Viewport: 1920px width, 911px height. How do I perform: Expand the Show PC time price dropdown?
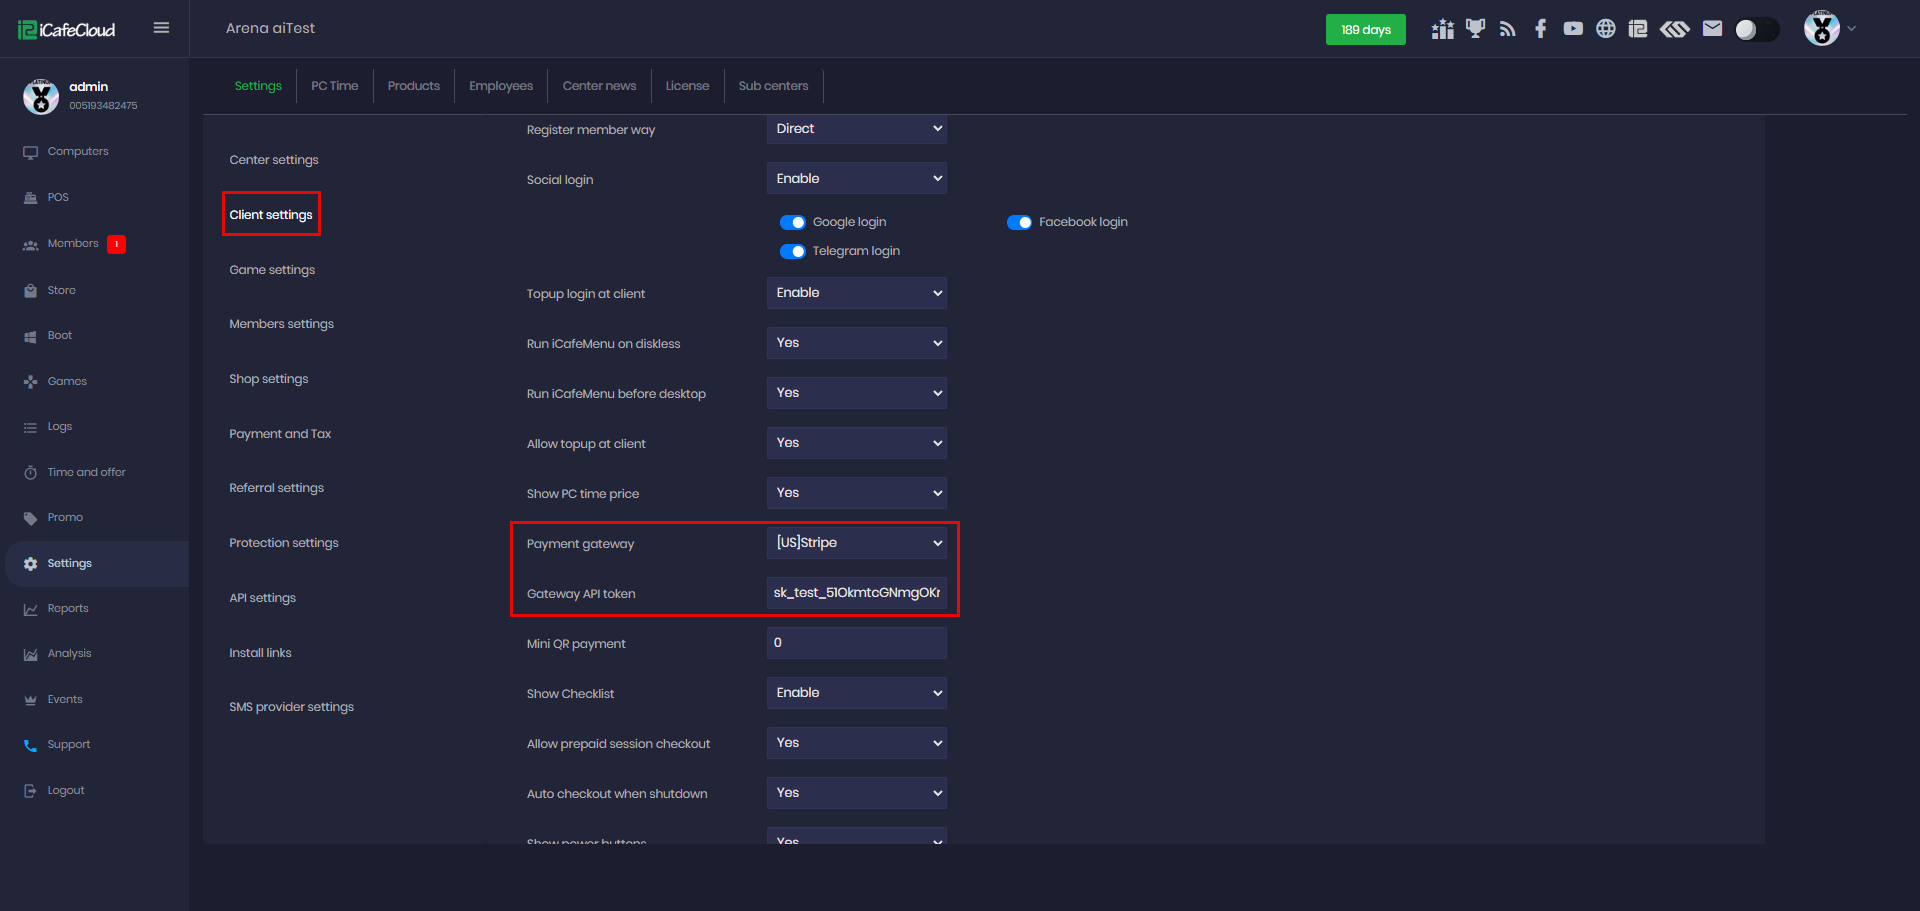[856, 493]
